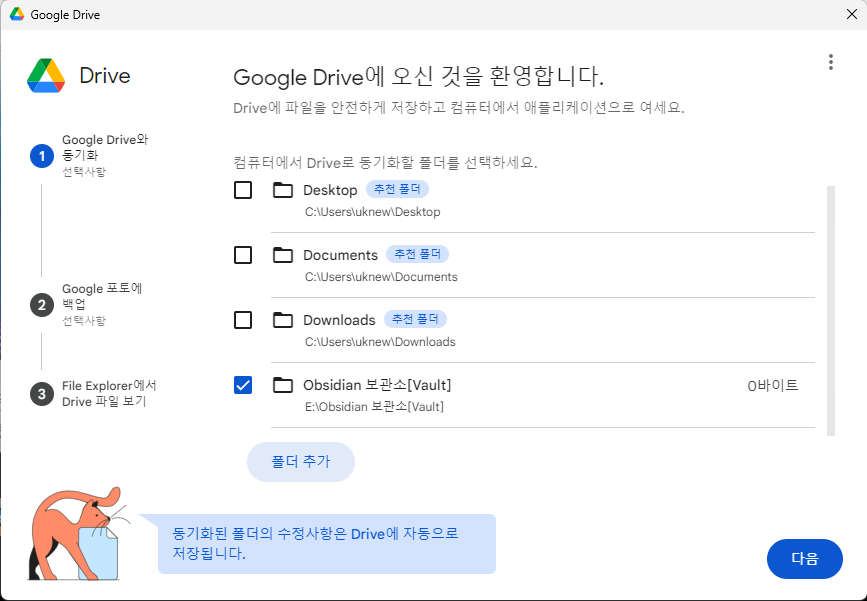
Task: Click the Documents folder icon
Action: 282,255
